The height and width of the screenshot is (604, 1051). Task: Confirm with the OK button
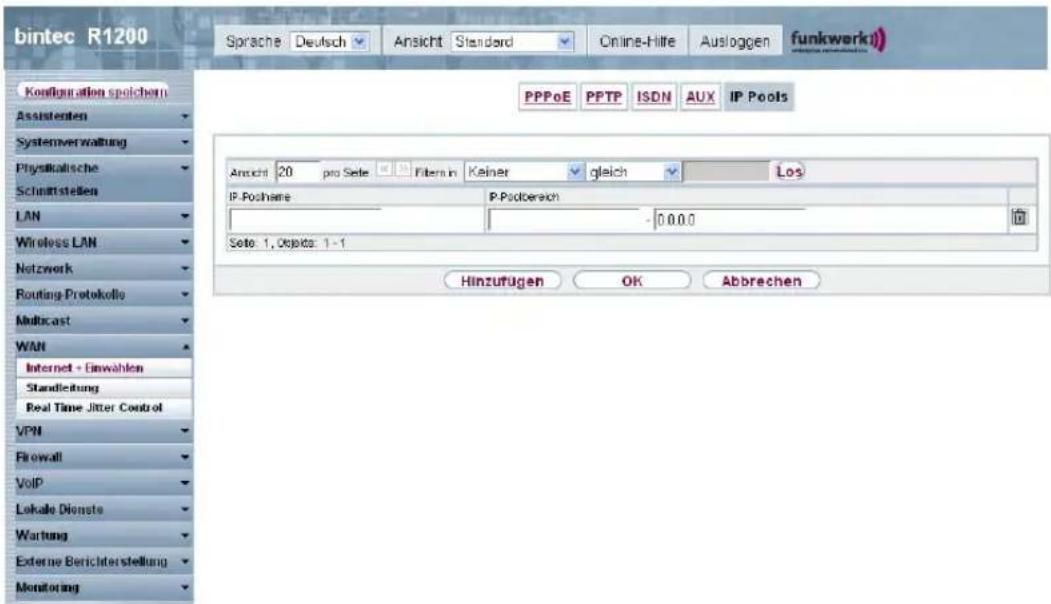click(632, 281)
